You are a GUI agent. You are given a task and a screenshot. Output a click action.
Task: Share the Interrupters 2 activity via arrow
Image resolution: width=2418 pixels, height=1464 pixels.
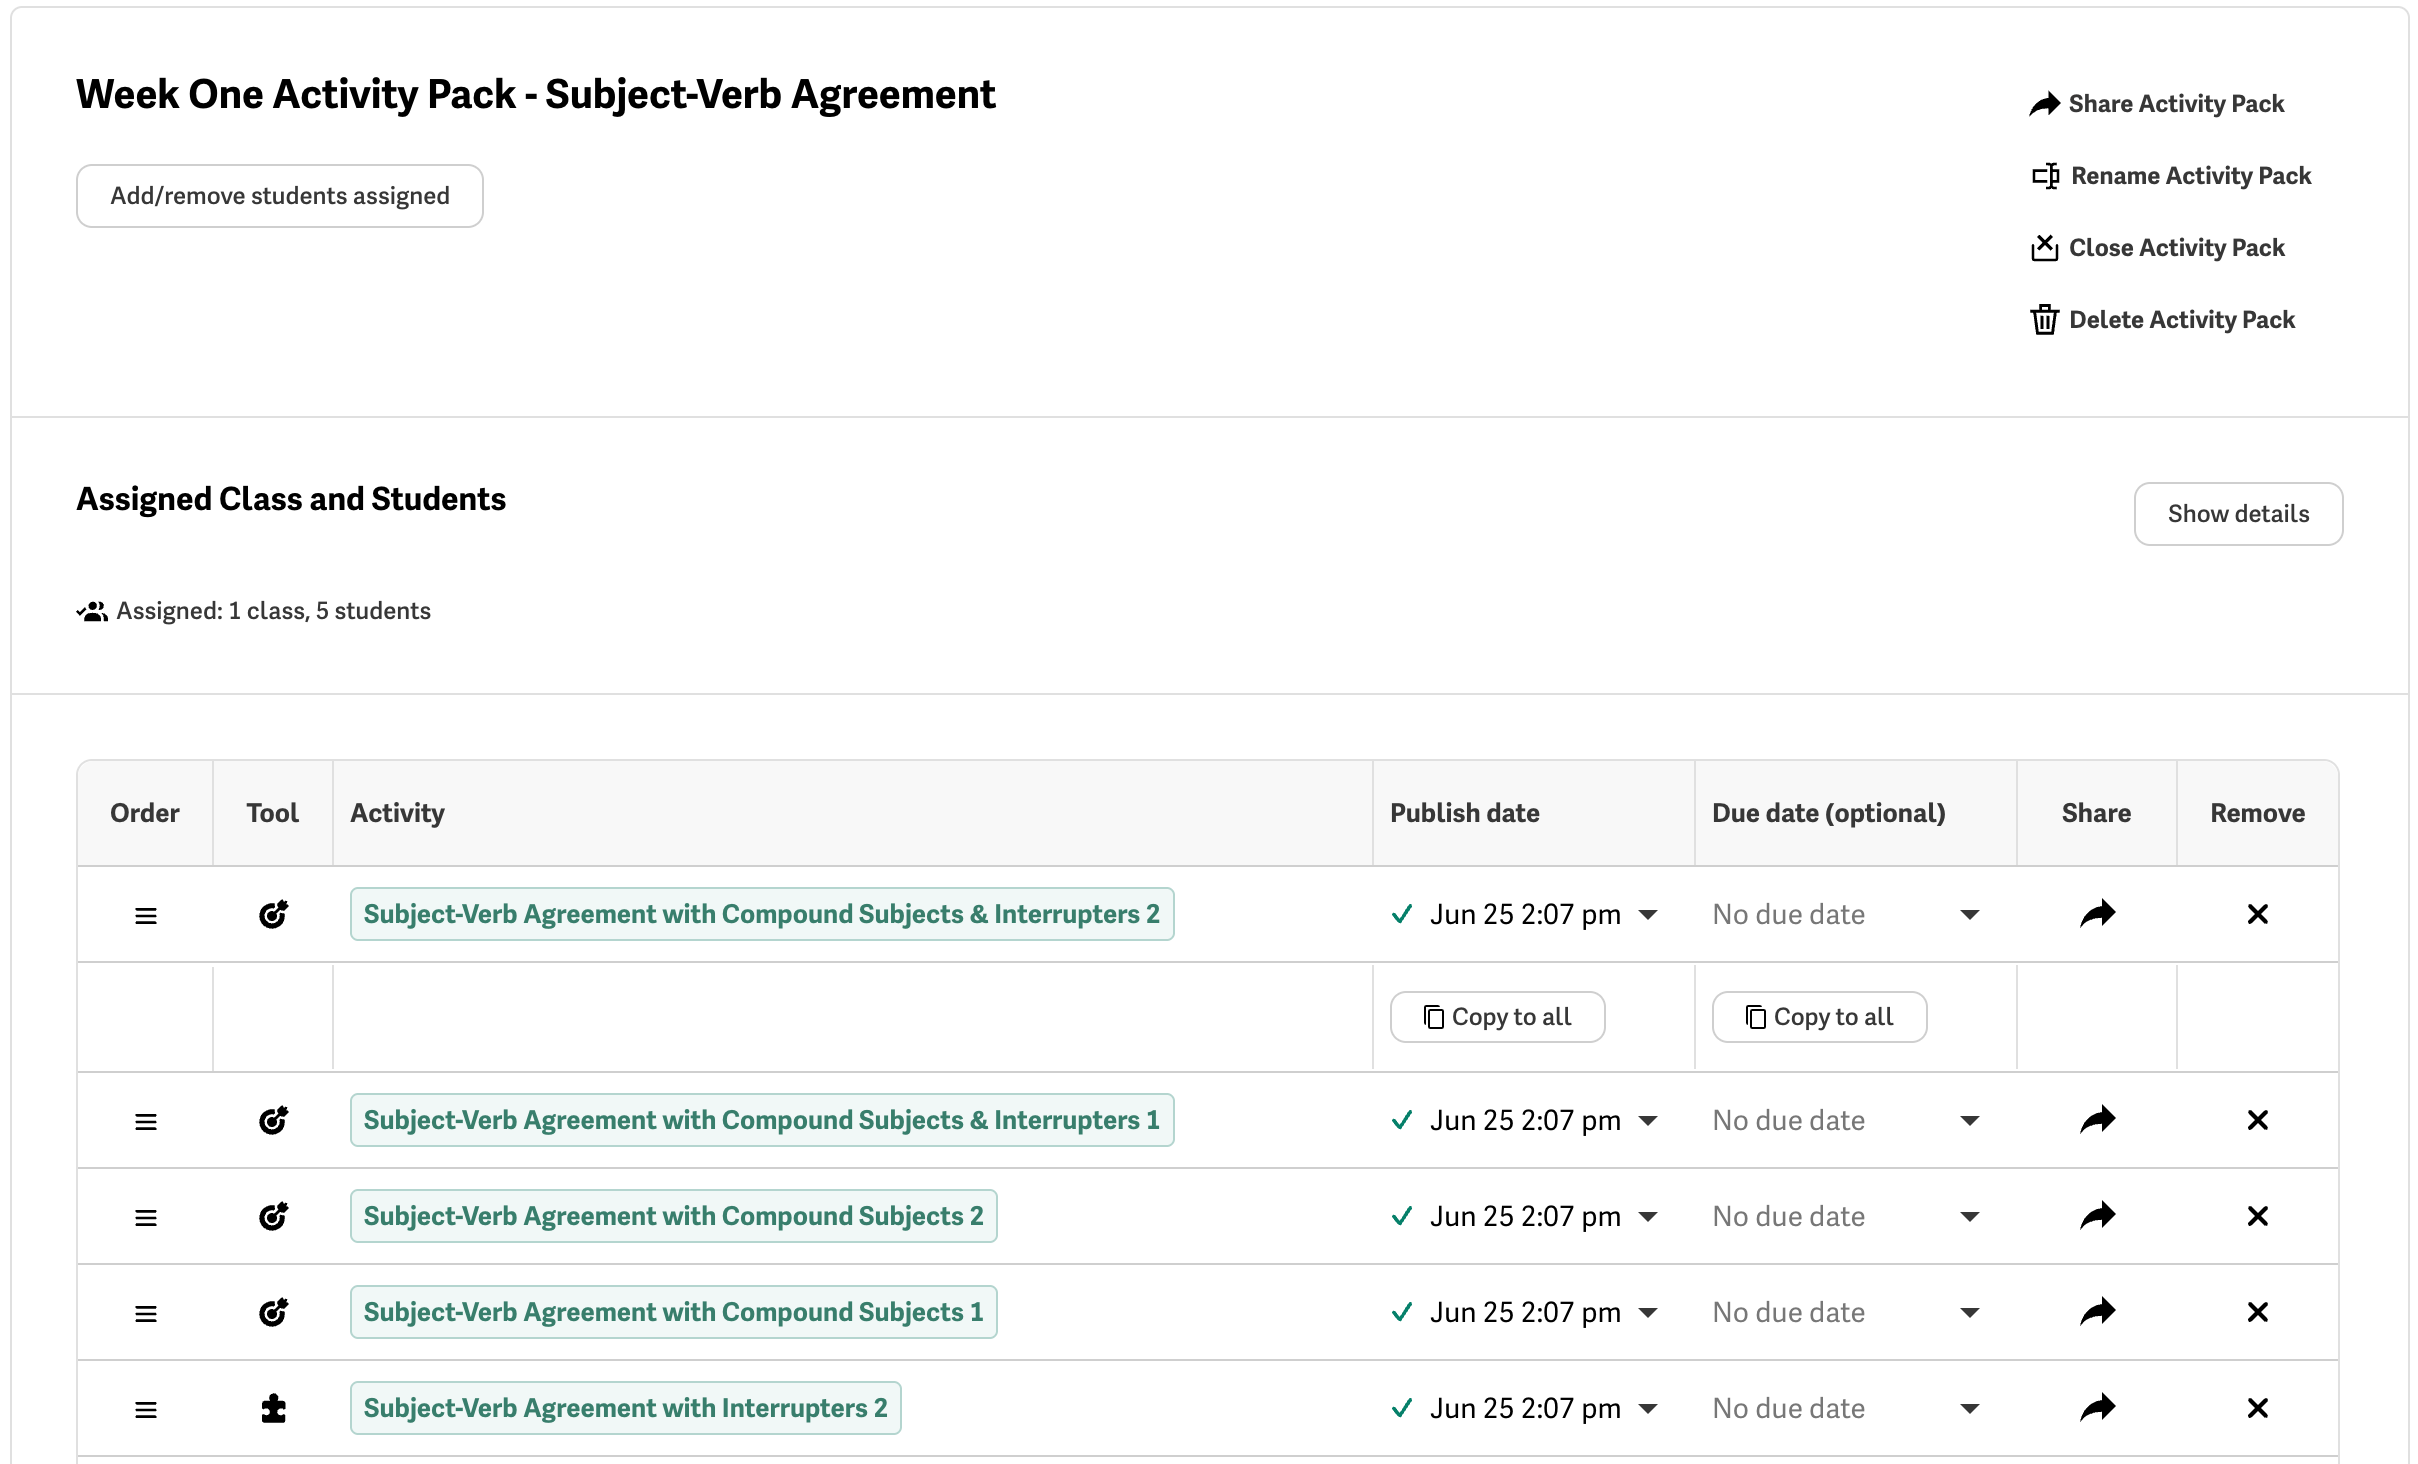point(2097,1408)
